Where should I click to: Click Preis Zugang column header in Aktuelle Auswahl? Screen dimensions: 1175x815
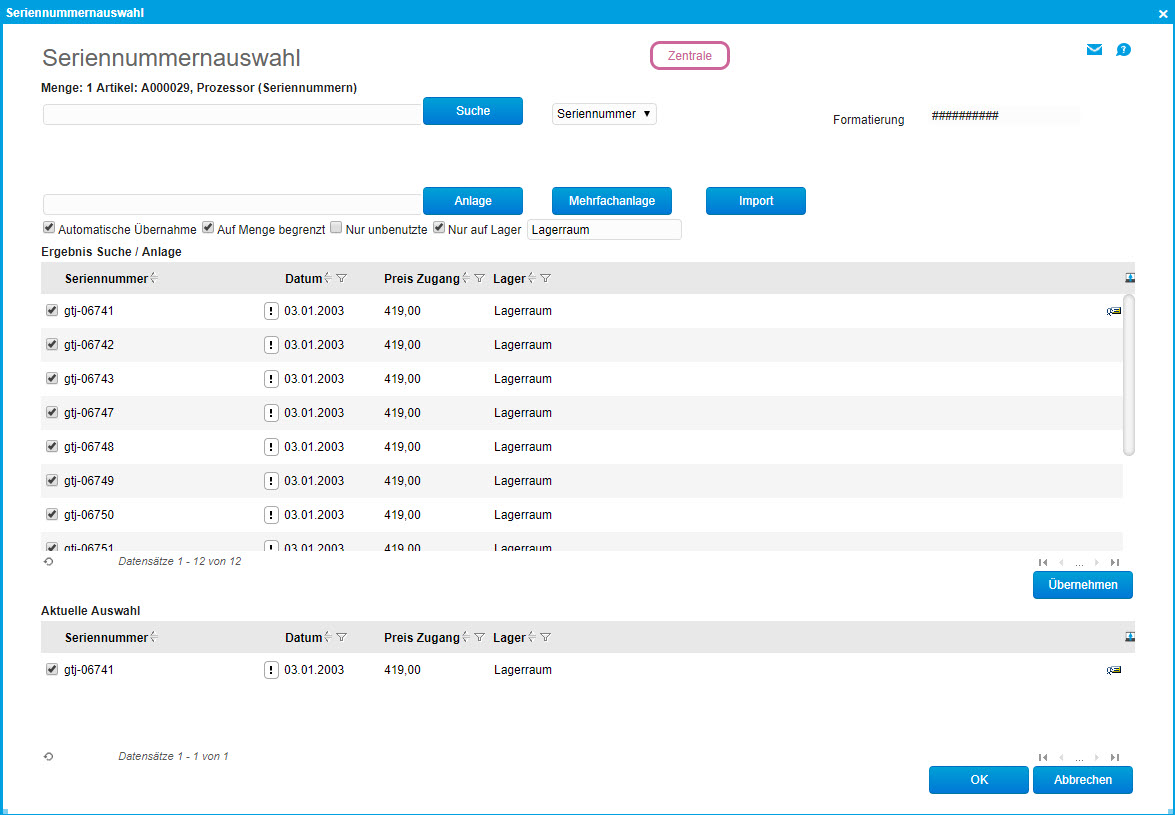click(422, 637)
